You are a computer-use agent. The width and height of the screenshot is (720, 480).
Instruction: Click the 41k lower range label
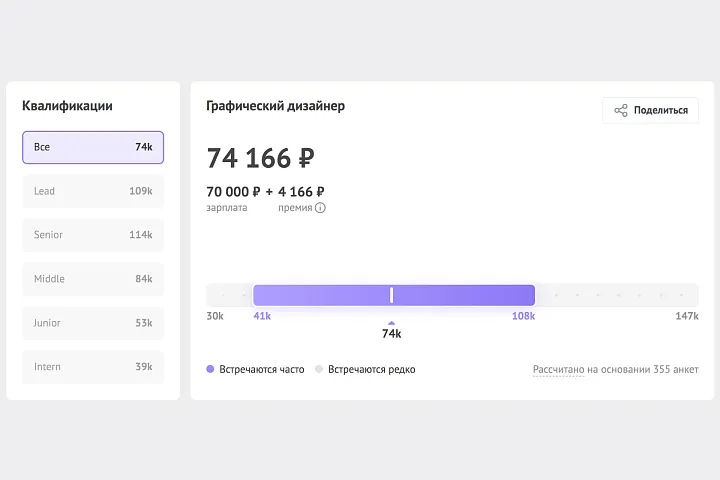pyautogui.click(x=262, y=316)
